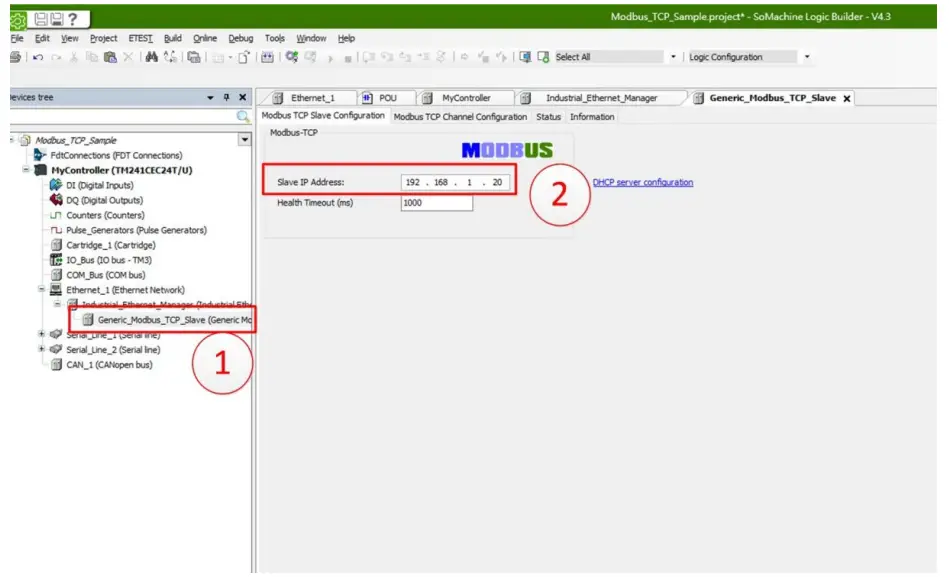The image size is (949, 577).
Task: Open the Online menu
Action: 205,38
